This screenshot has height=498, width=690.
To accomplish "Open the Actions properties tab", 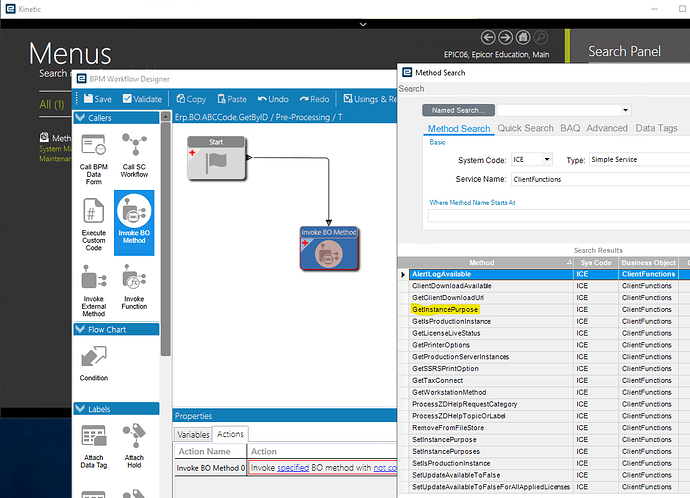I will click(x=230, y=434).
